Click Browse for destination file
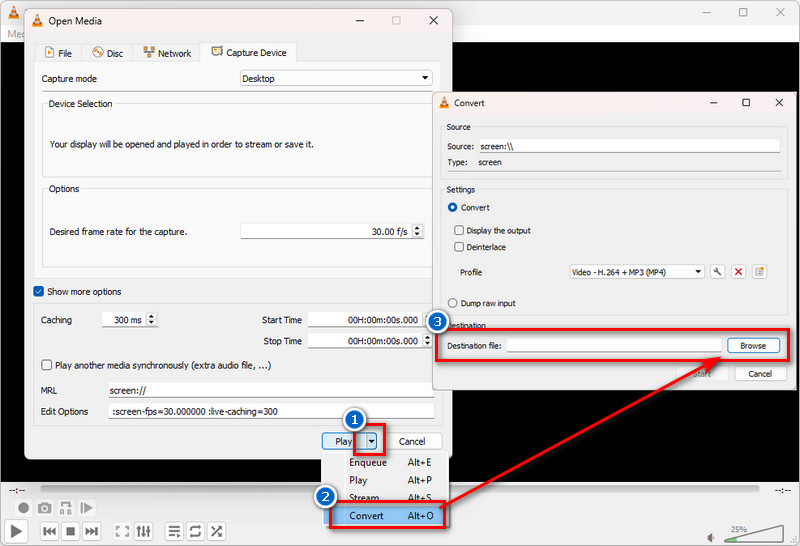Image resolution: width=800 pixels, height=546 pixels. [x=753, y=345]
